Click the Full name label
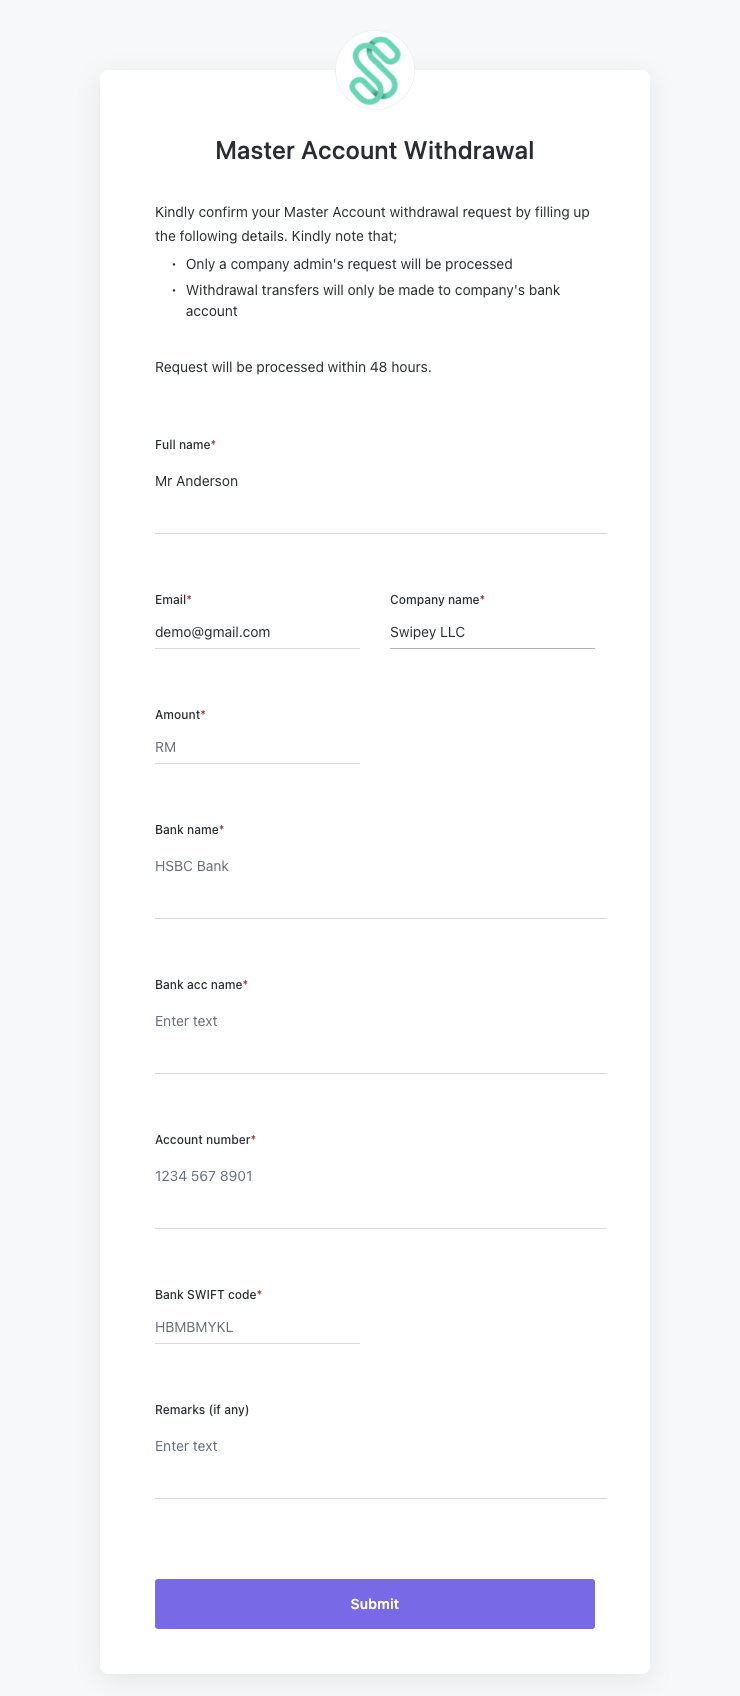This screenshot has height=1696, width=740. tap(185, 444)
